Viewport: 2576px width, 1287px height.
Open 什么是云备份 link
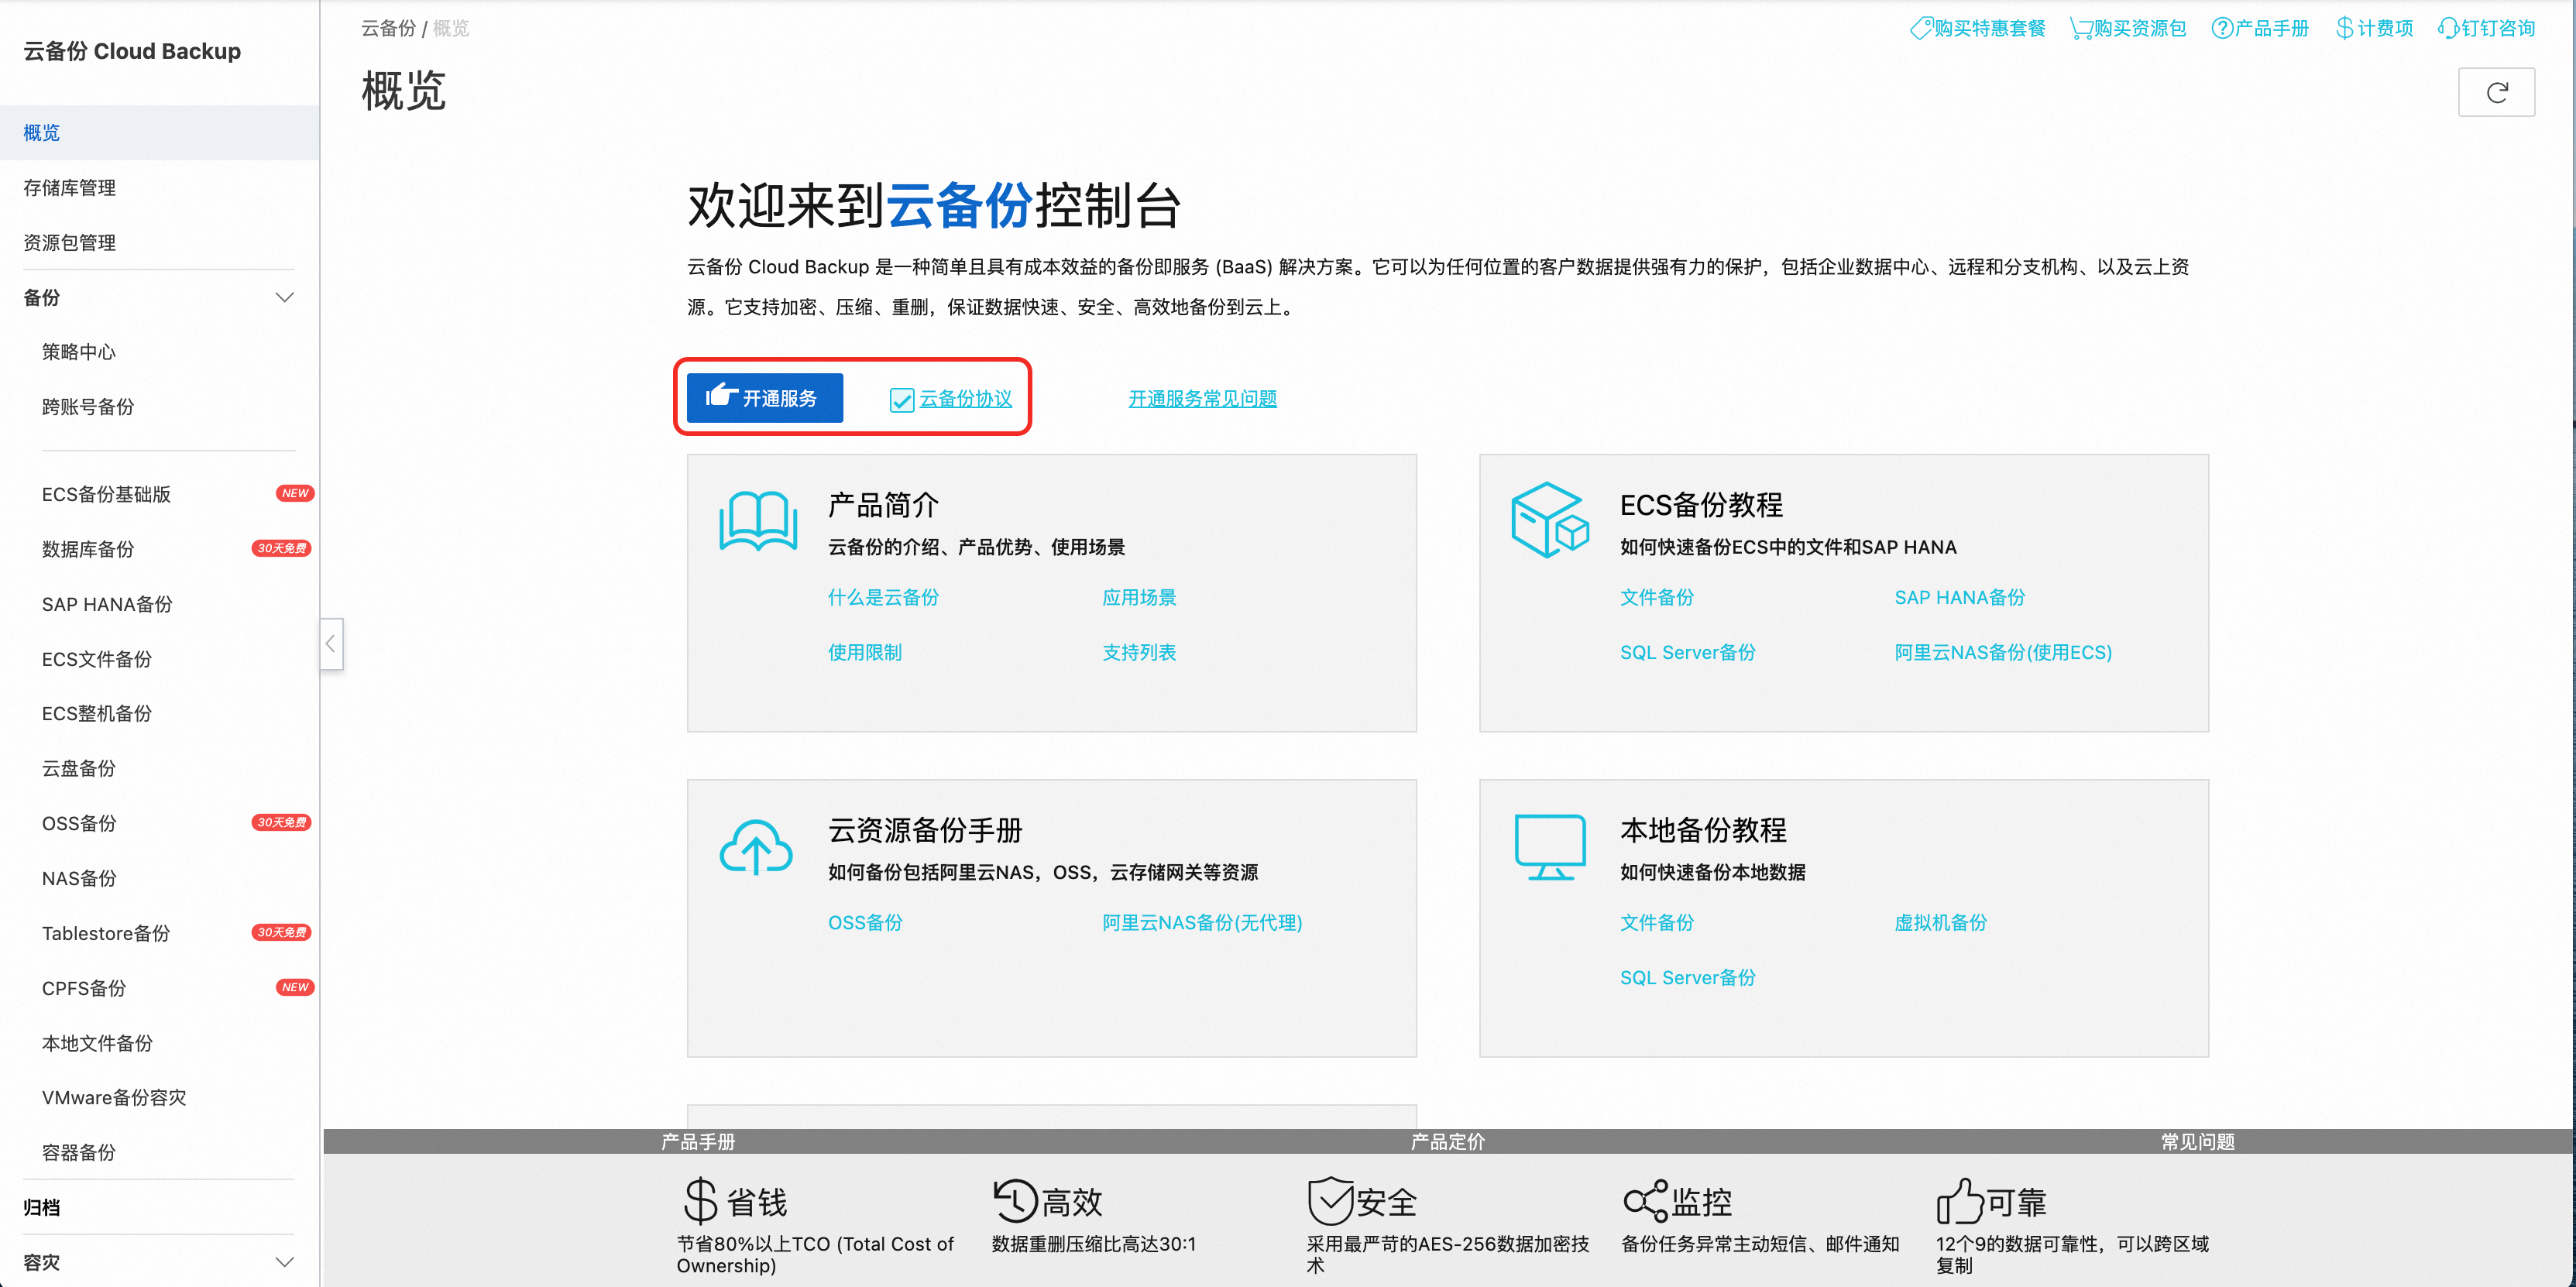pyautogui.click(x=883, y=597)
